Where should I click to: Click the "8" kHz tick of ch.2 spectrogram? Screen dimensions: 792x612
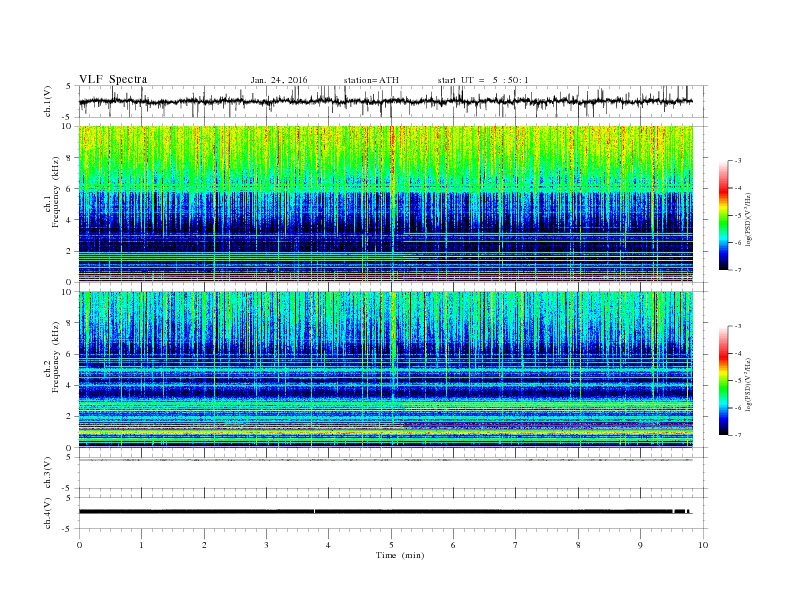click(x=69, y=323)
